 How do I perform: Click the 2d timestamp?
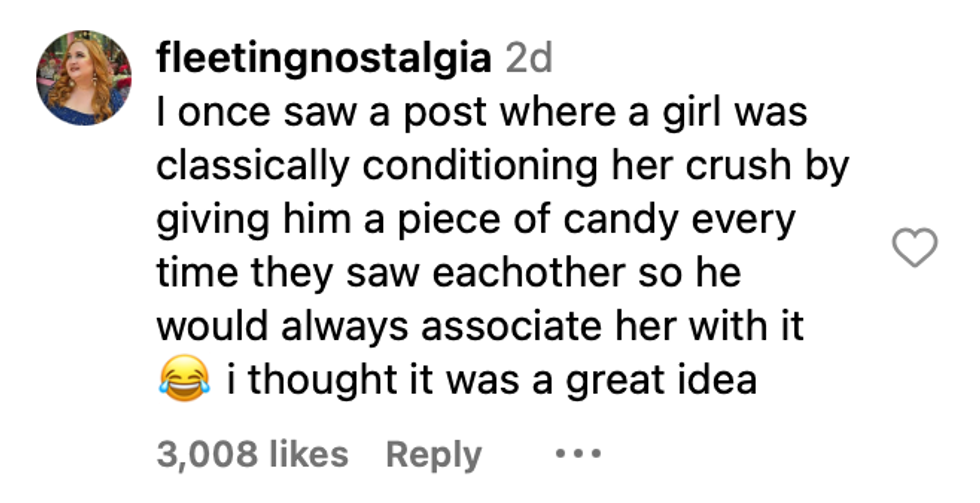(529, 60)
